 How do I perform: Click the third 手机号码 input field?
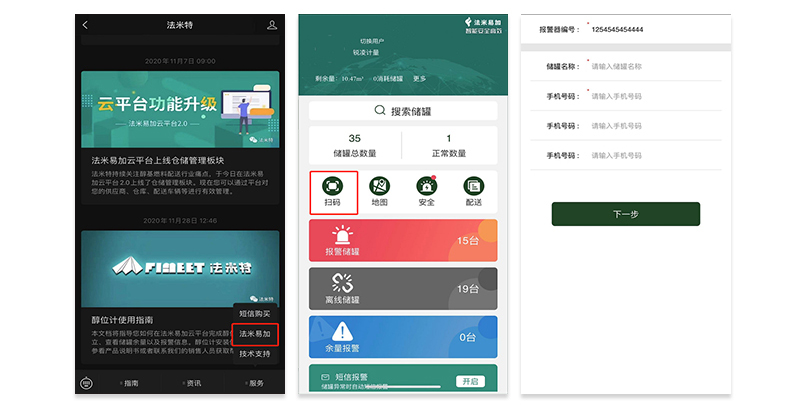(655, 156)
